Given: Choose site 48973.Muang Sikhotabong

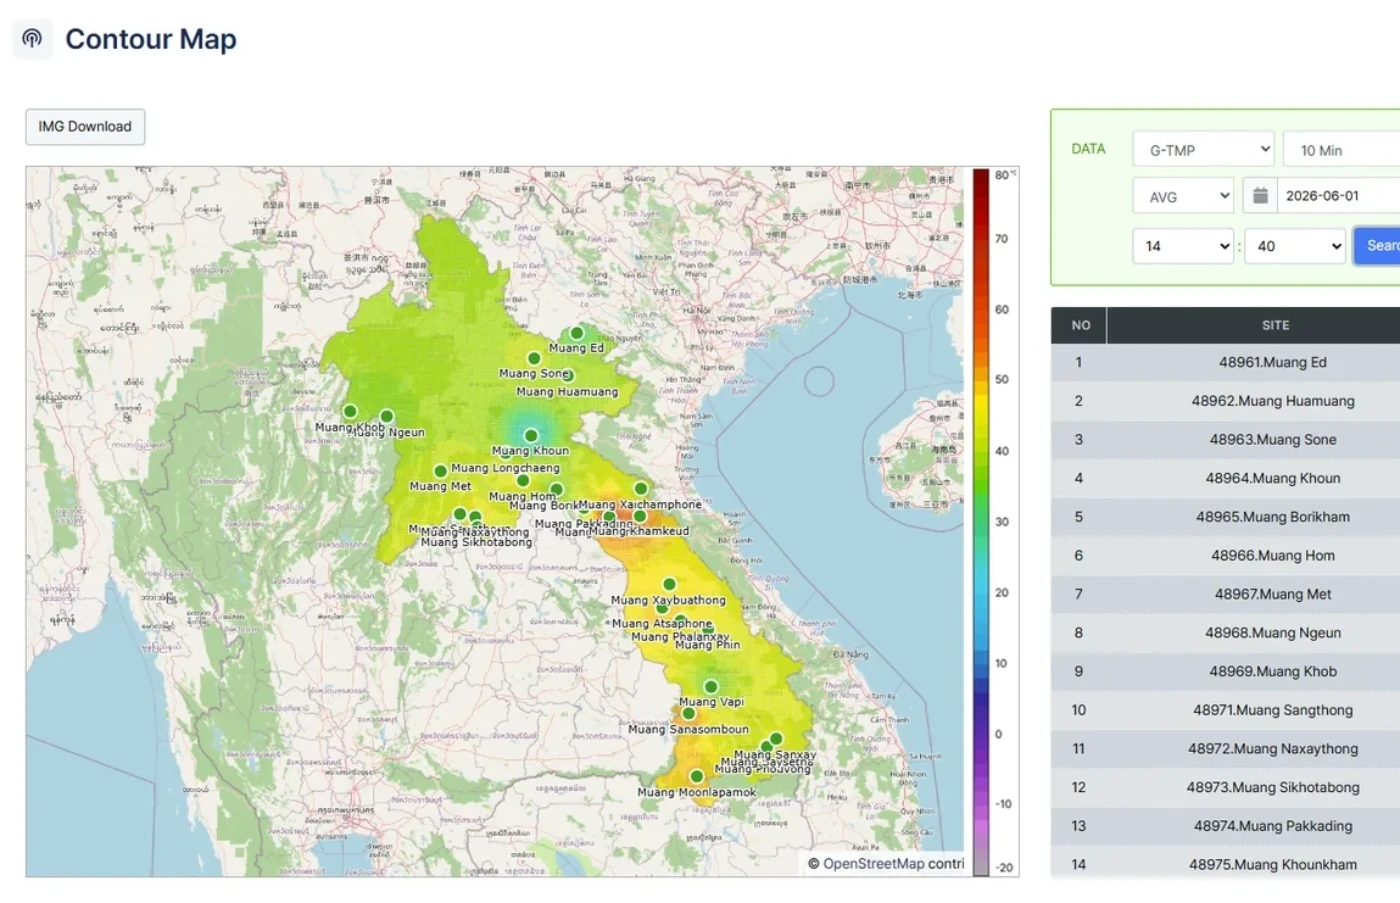Looking at the screenshot, I should pyautogui.click(x=1273, y=788).
